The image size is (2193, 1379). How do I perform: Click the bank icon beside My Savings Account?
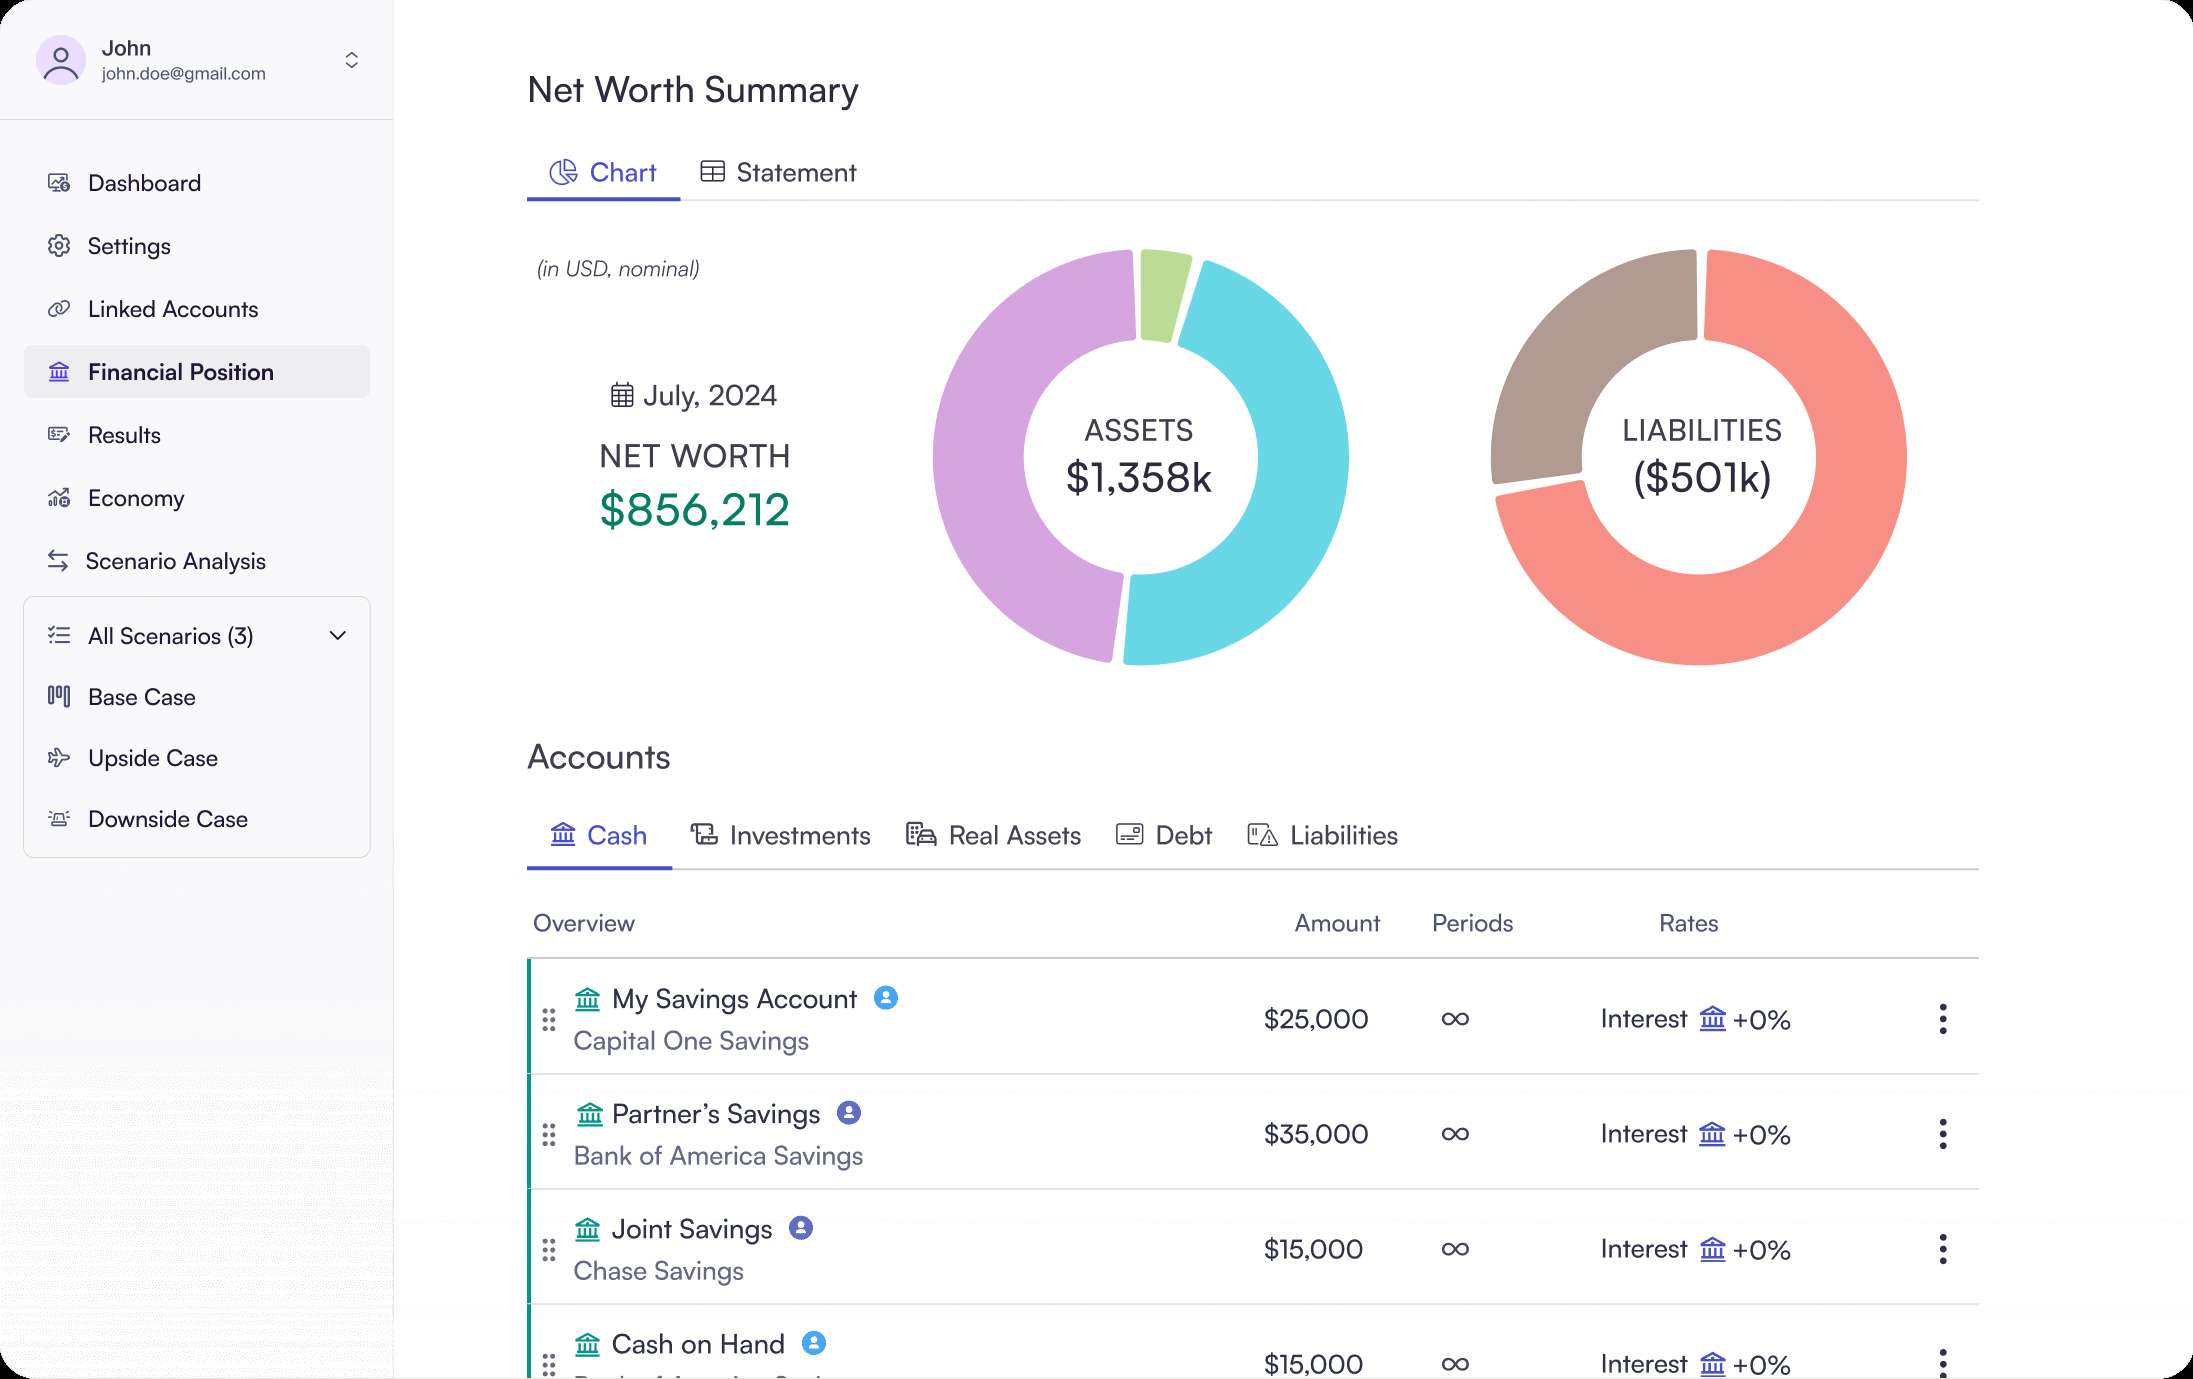click(x=588, y=999)
